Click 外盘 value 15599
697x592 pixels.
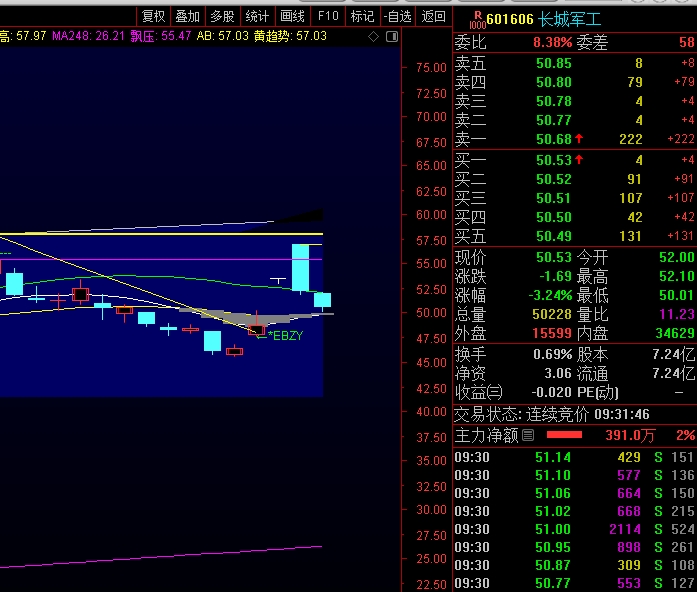pyautogui.click(x=552, y=333)
